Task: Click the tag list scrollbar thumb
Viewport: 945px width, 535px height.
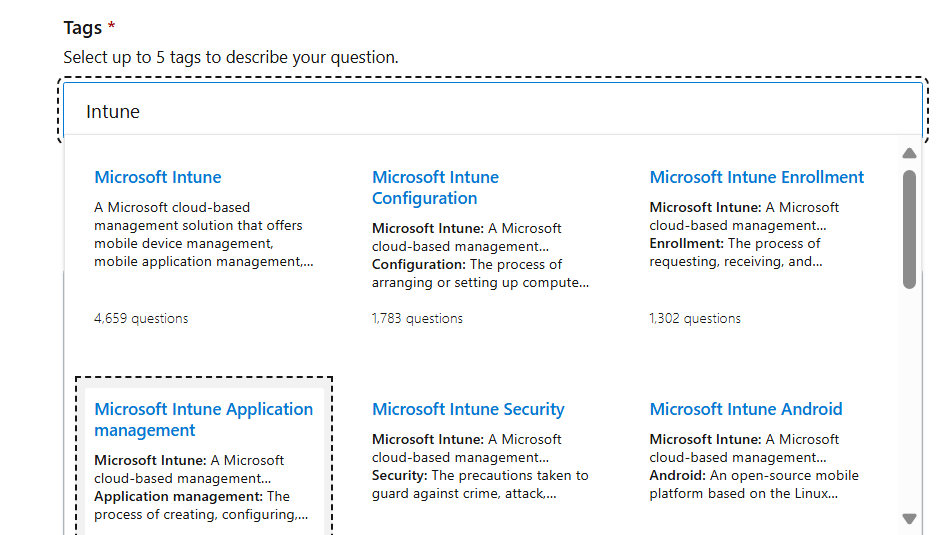Action: [909, 228]
